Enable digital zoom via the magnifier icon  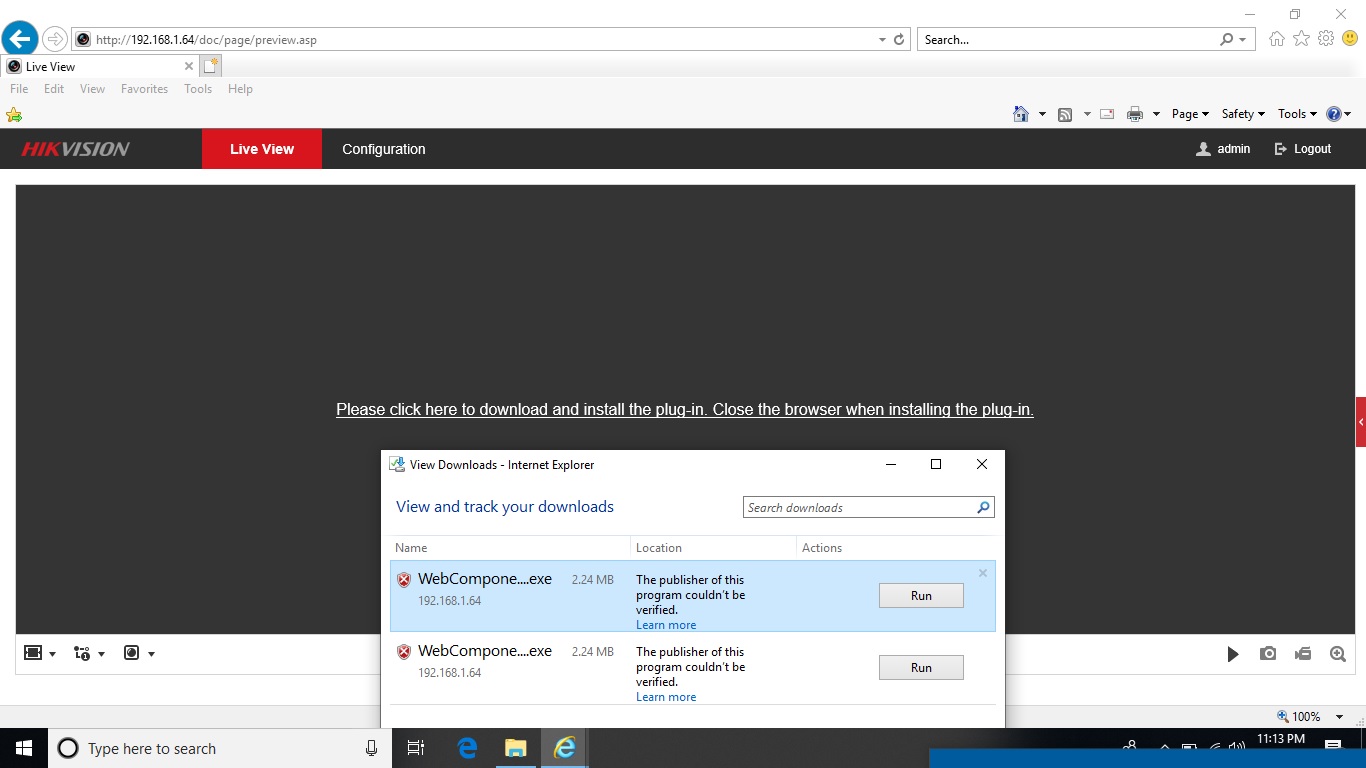tap(1338, 653)
